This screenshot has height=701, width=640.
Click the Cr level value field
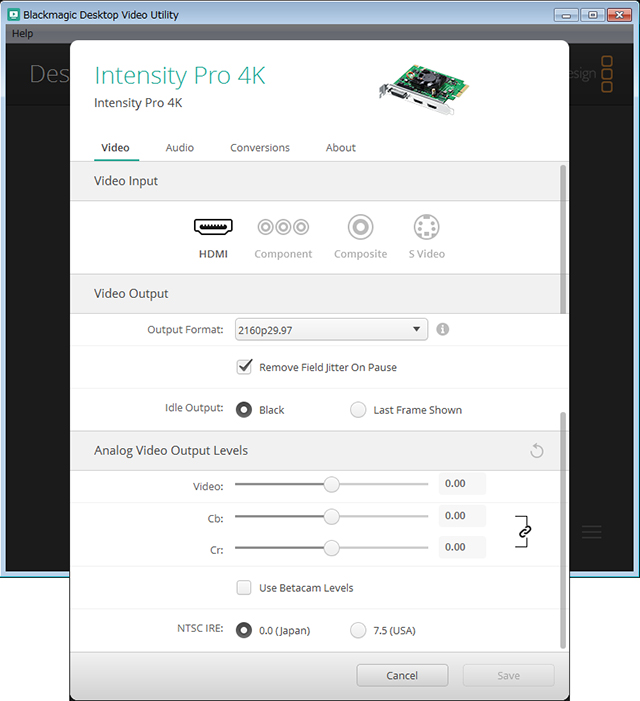(462, 547)
